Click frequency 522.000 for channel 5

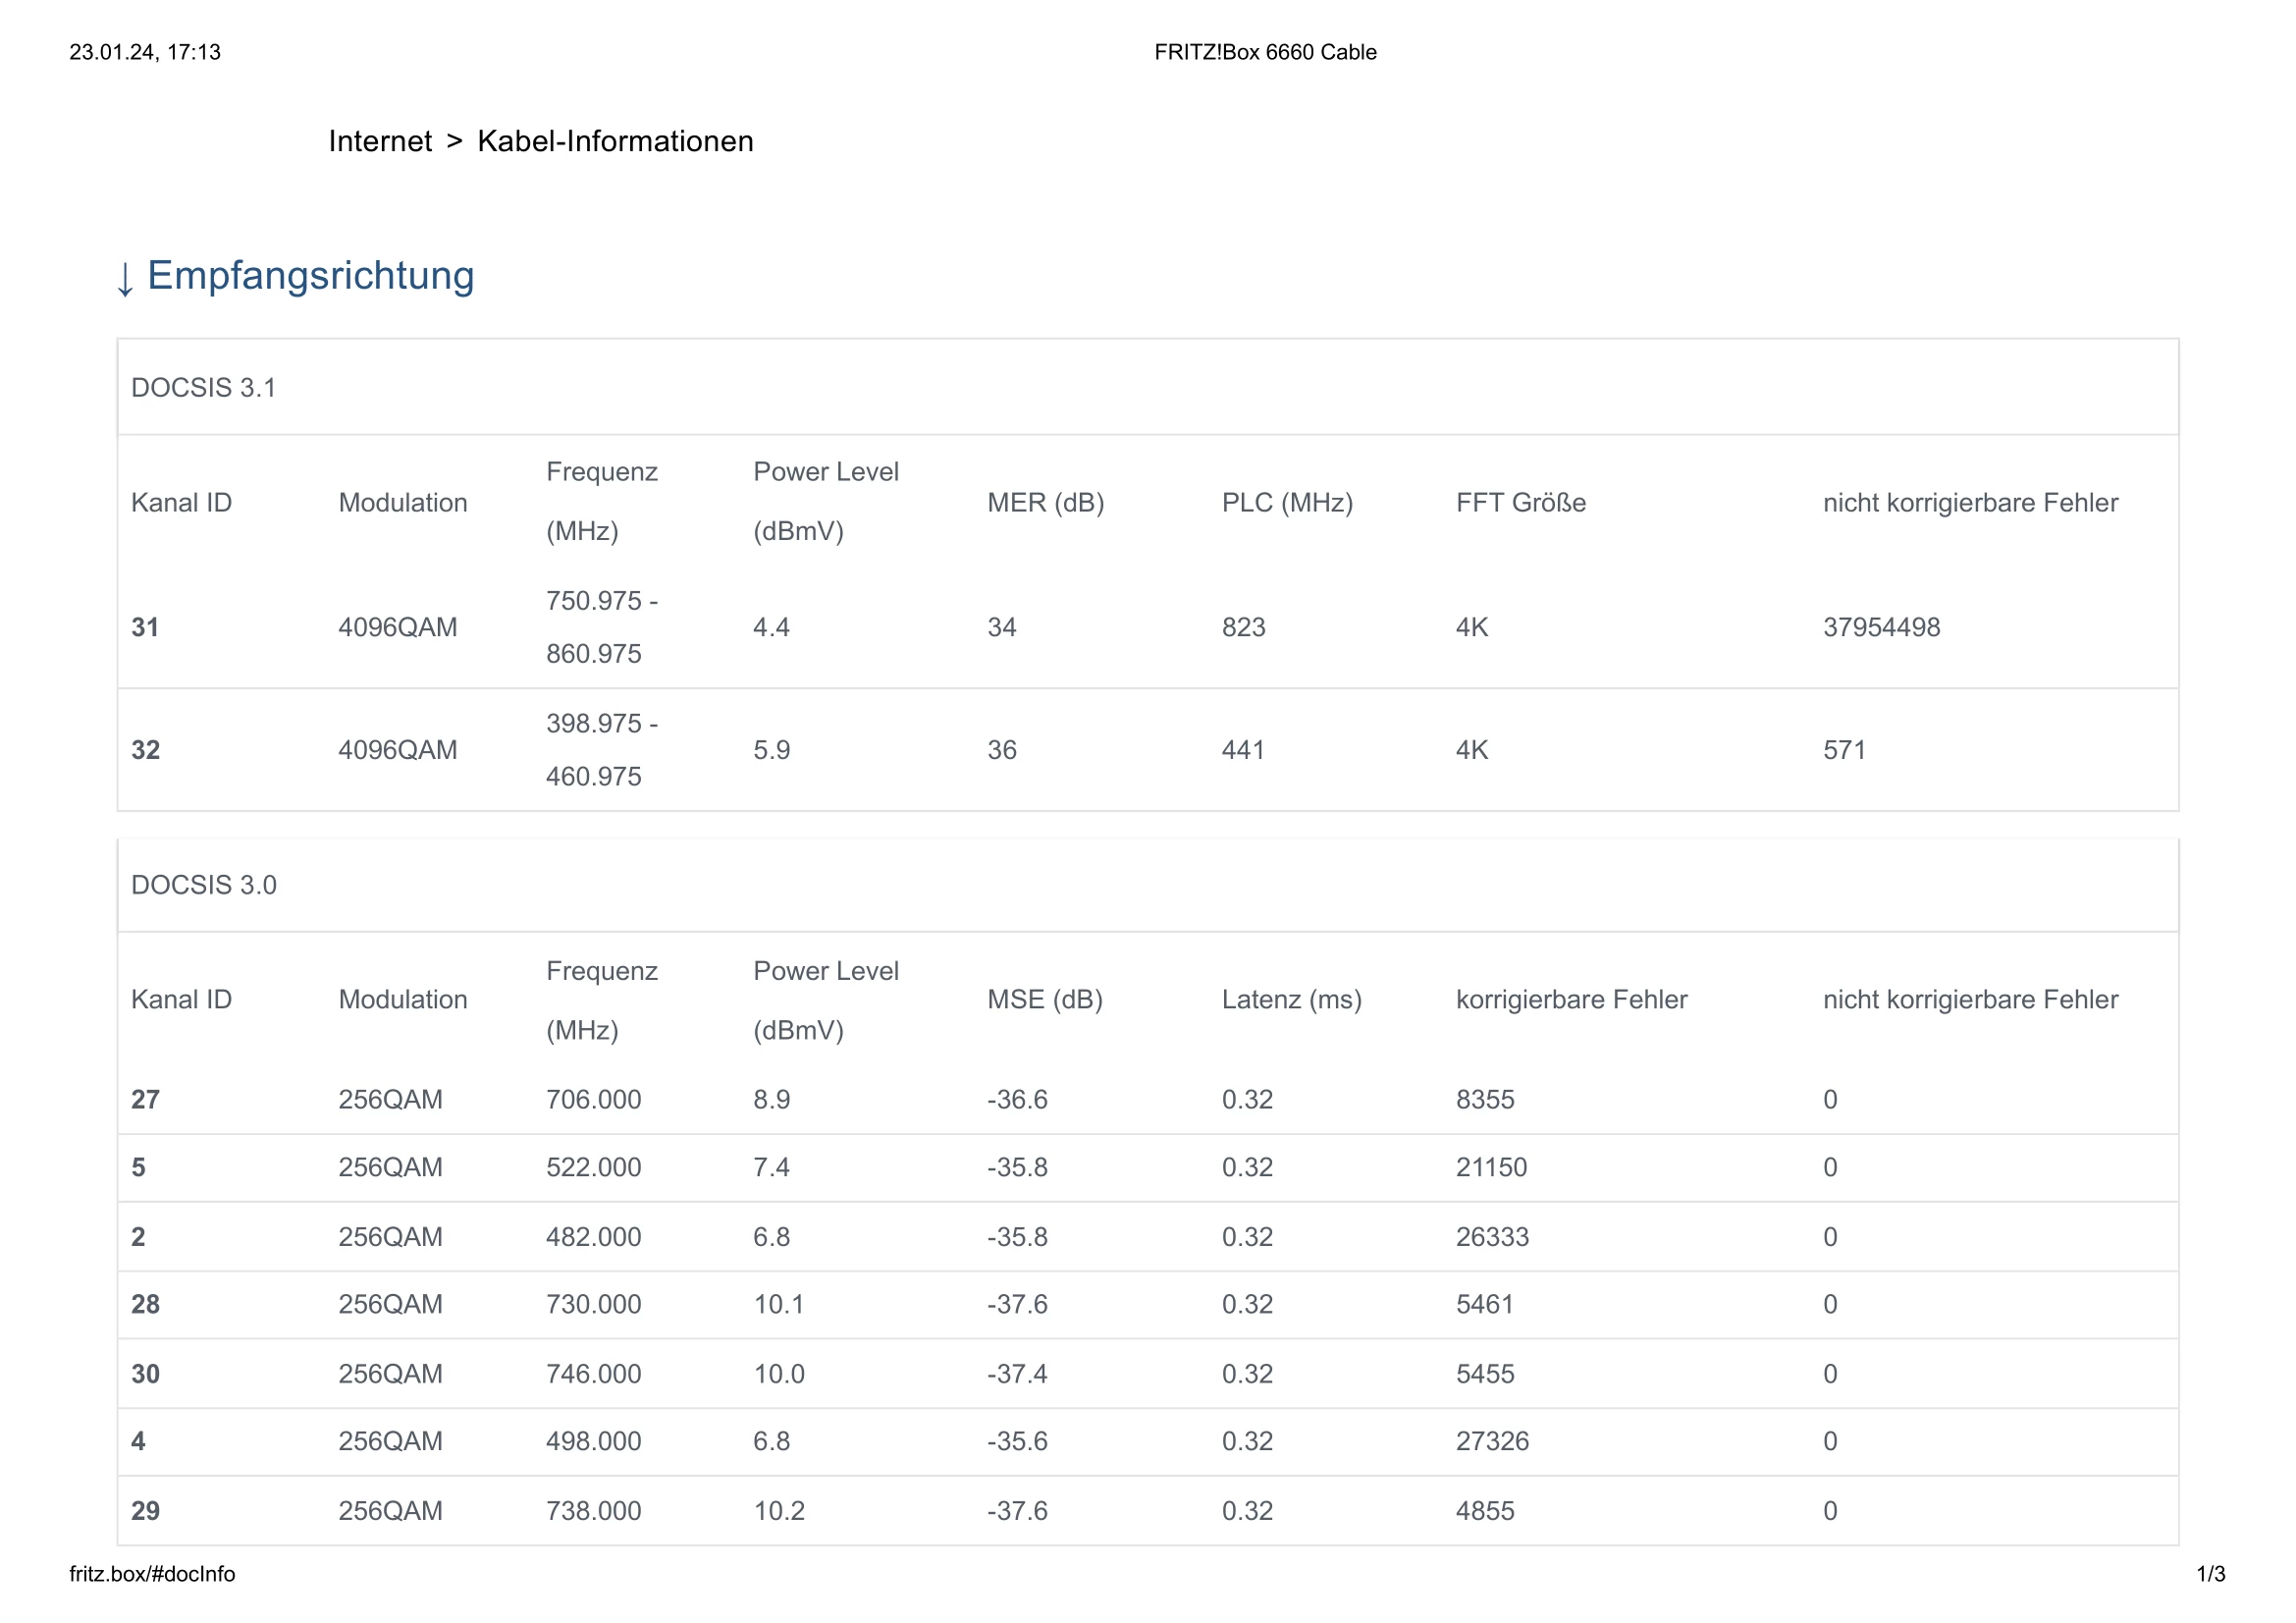593,1167
